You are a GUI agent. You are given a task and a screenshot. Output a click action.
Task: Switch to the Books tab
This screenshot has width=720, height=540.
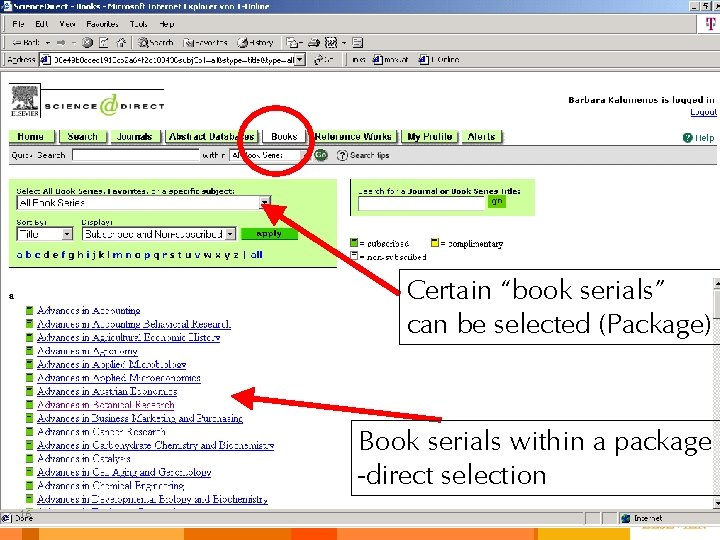pyautogui.click(x=284, y=136)
